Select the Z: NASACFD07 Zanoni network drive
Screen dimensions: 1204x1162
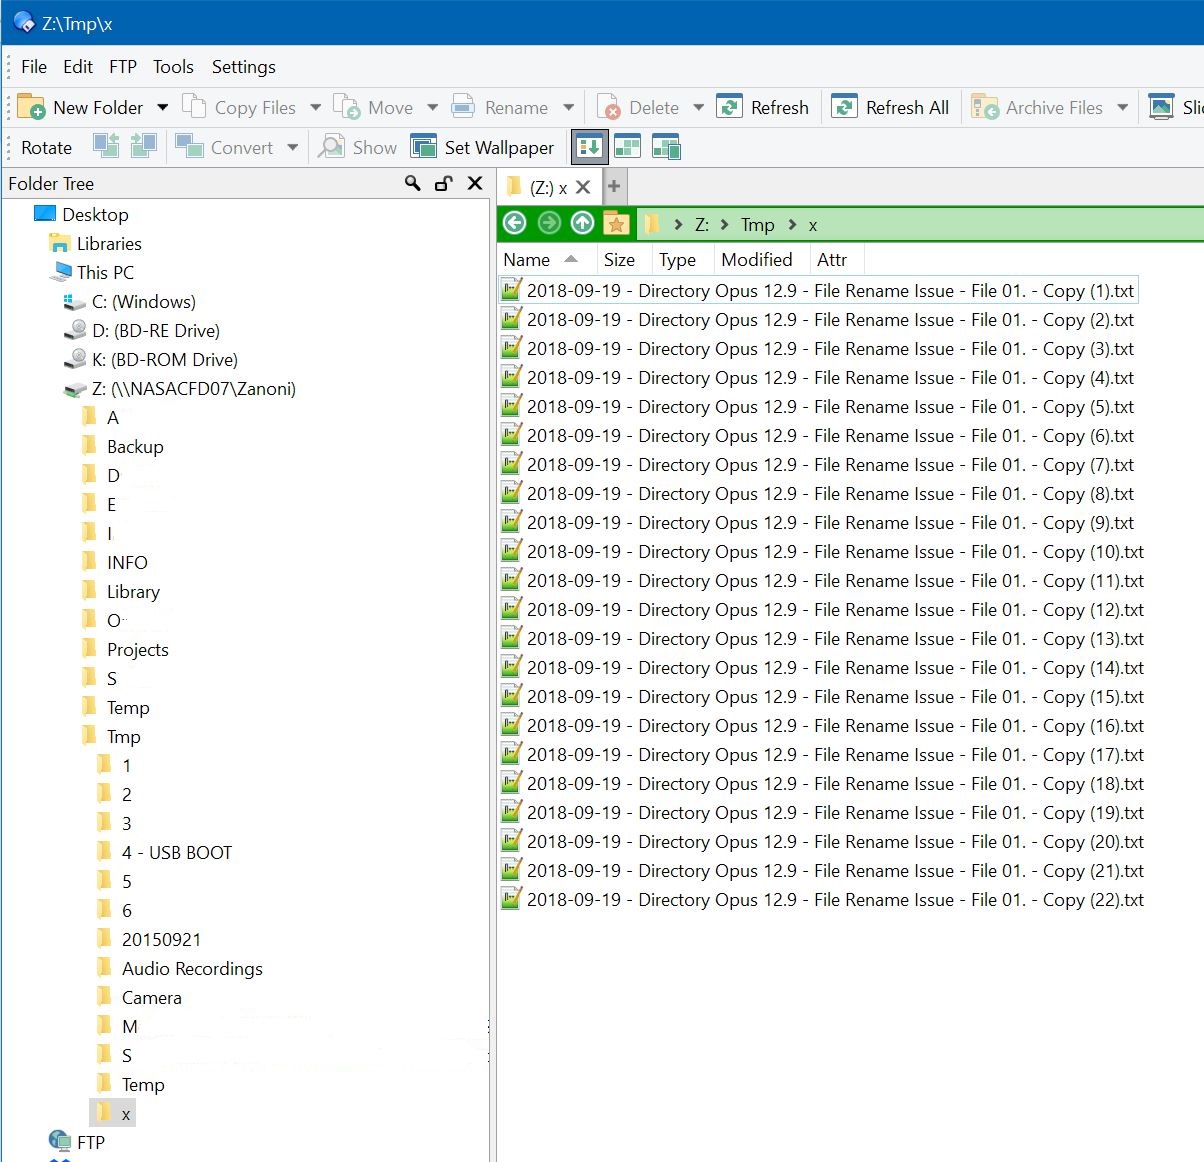coord(179,388)
